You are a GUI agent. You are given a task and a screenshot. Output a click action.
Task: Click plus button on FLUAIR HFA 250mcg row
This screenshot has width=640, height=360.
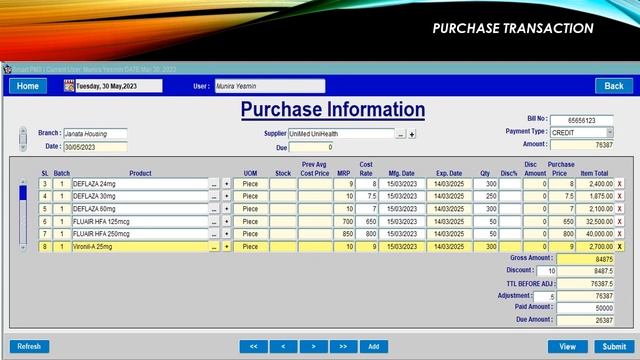click(227, 234)
